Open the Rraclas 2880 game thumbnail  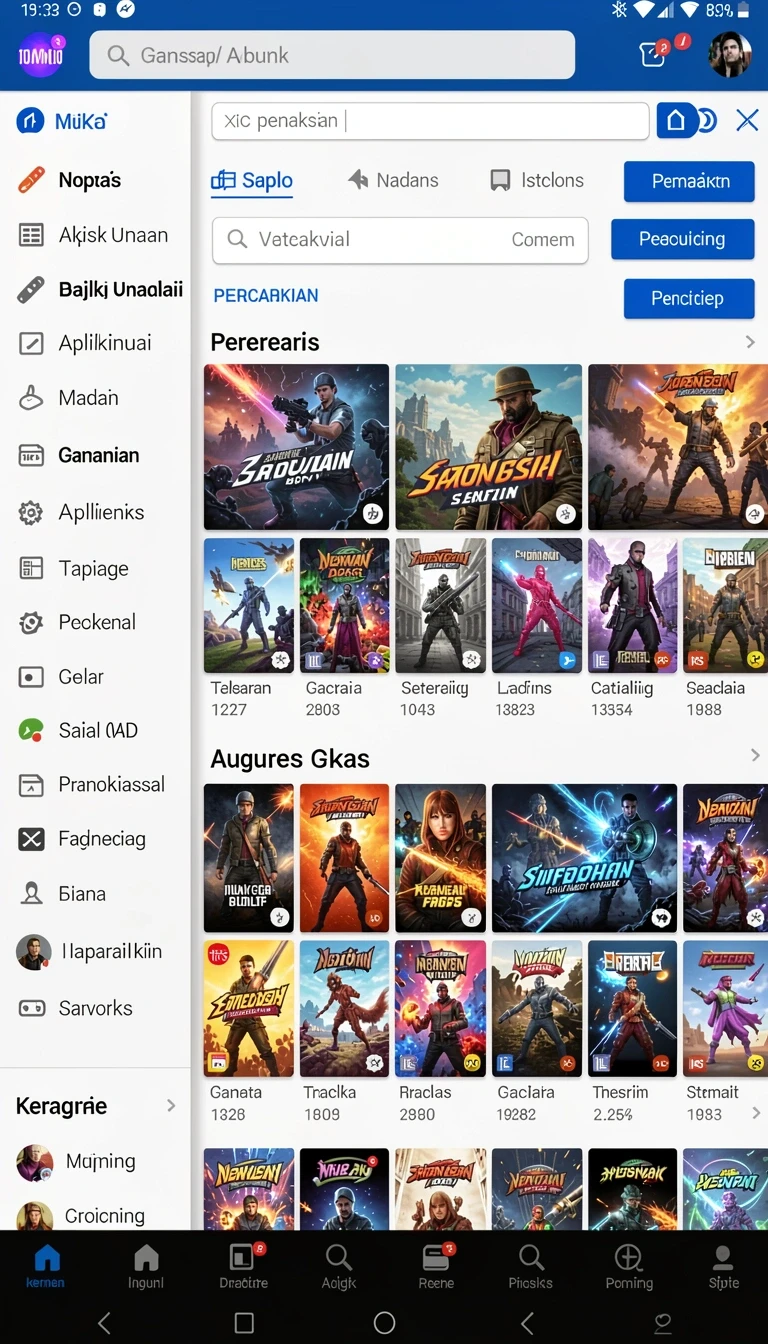pyautogui.click(x=441, y=1008)
